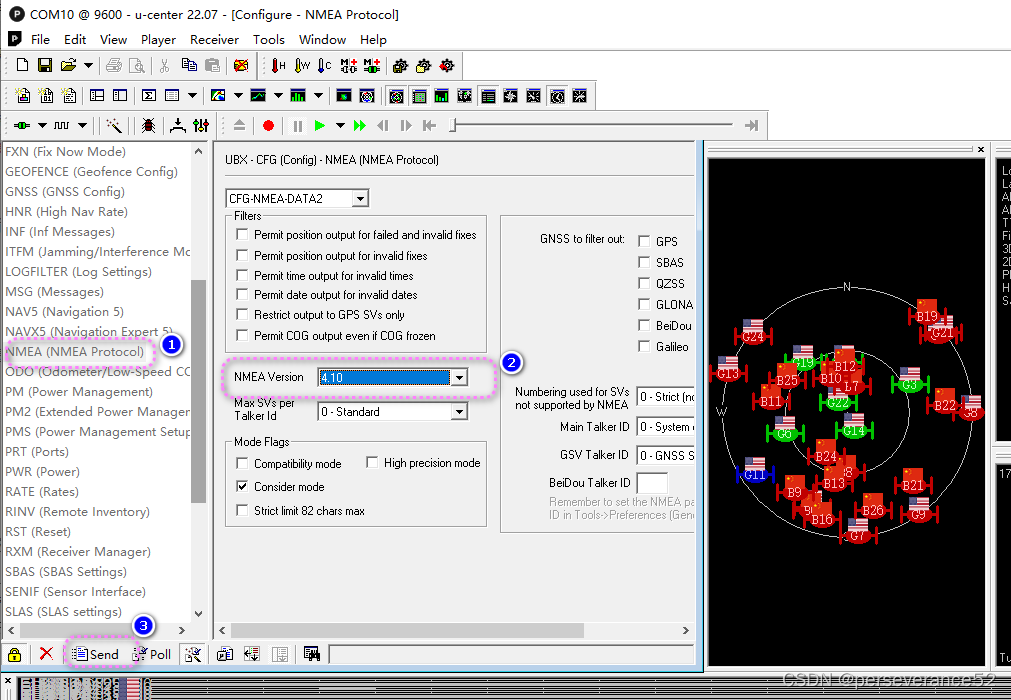This screenshot has width=1011, height=700.
Task: Select RATE (Rates) in configuration list
Action: point(42,492)
